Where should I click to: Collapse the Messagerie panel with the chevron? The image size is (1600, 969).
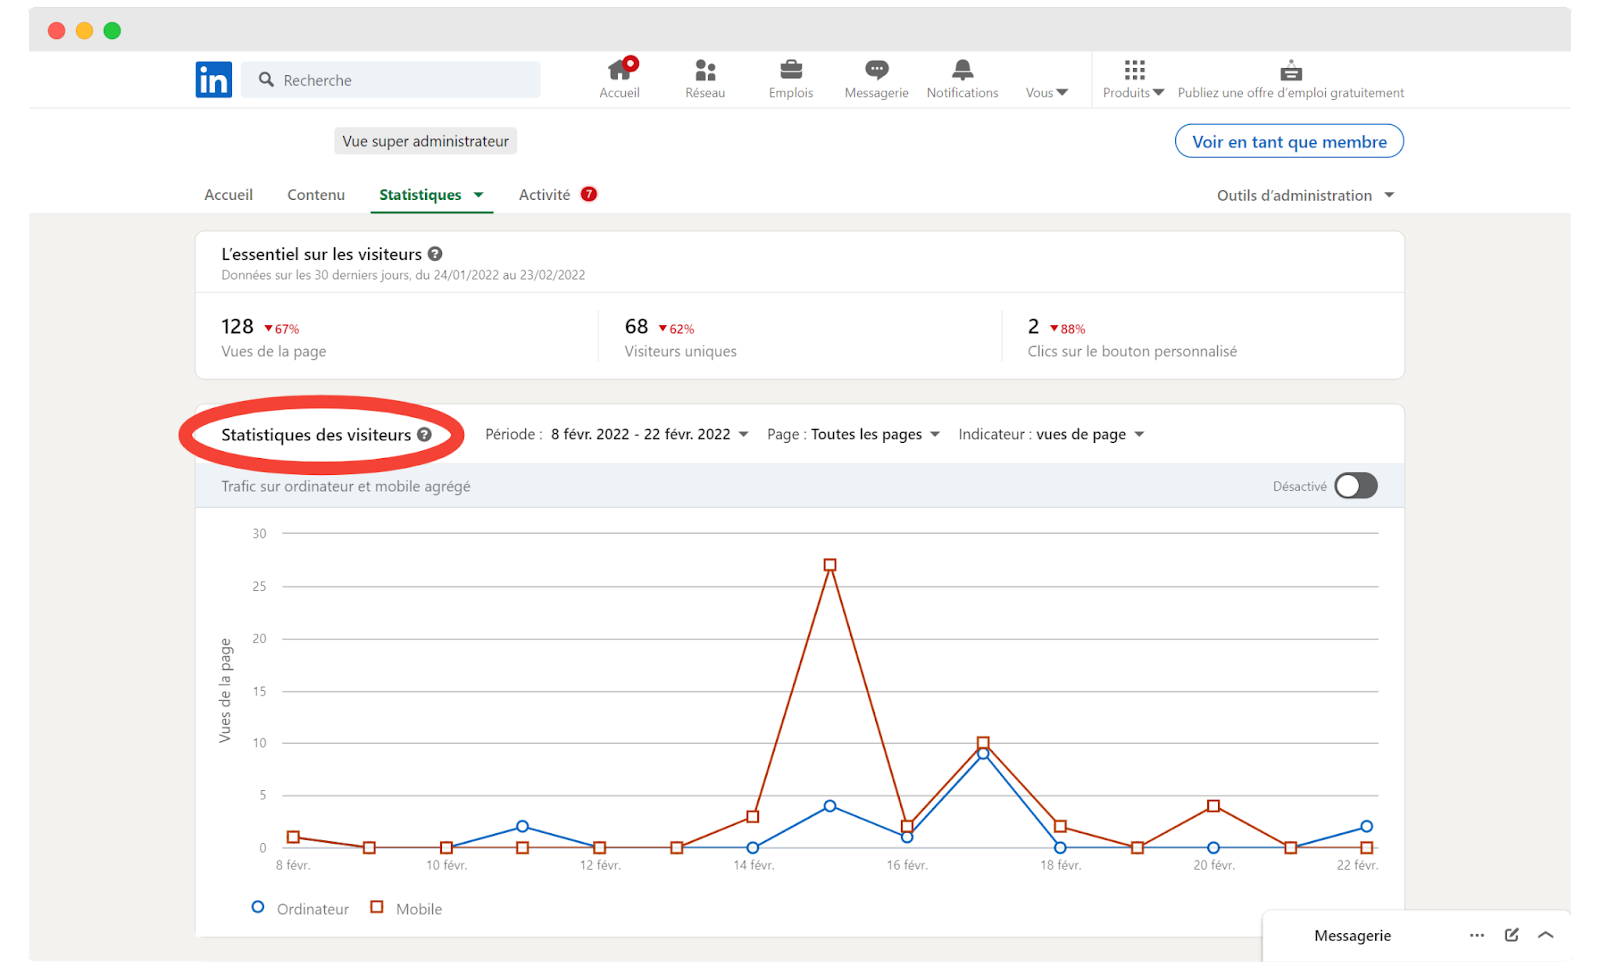[1545, 935]
